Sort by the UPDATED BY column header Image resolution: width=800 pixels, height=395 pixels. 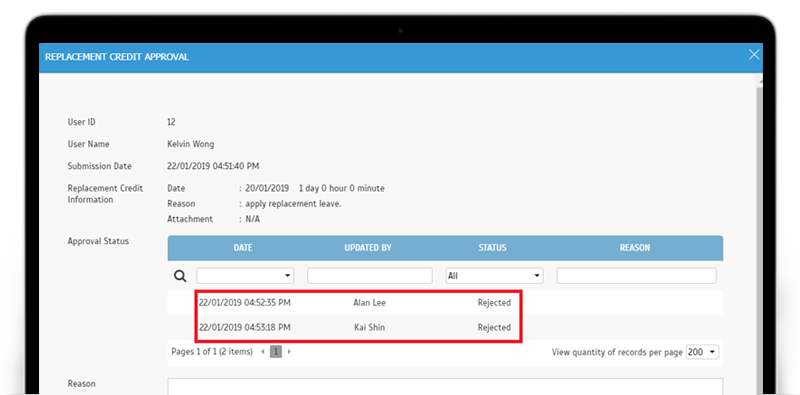368,248
